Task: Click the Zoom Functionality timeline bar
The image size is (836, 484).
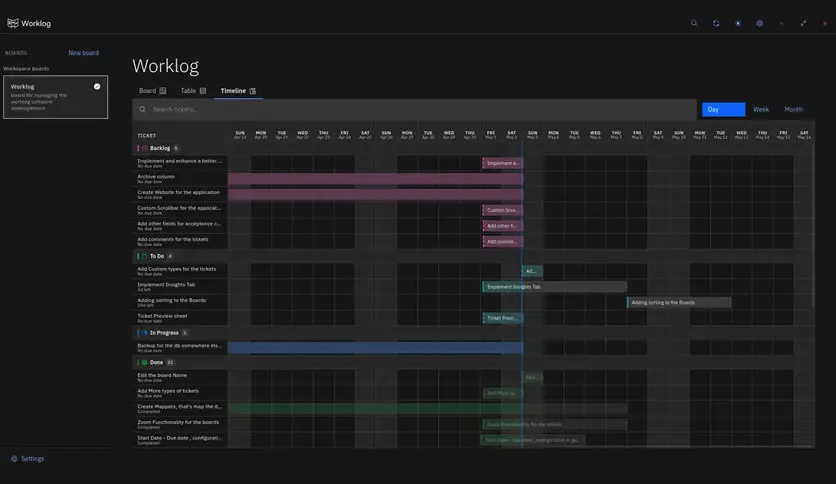Action: click(554, 425)
